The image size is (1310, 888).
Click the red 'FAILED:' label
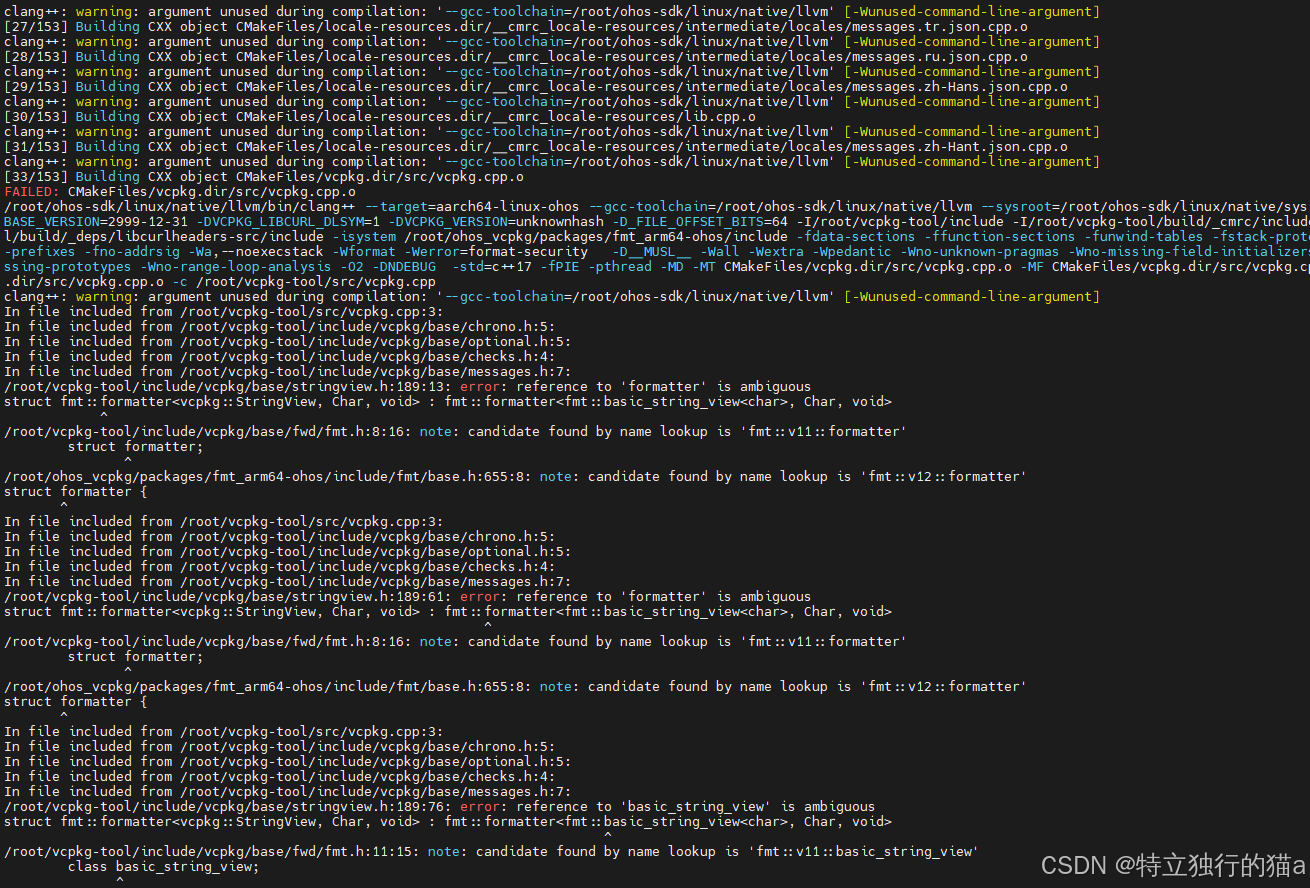click(32, 192)
